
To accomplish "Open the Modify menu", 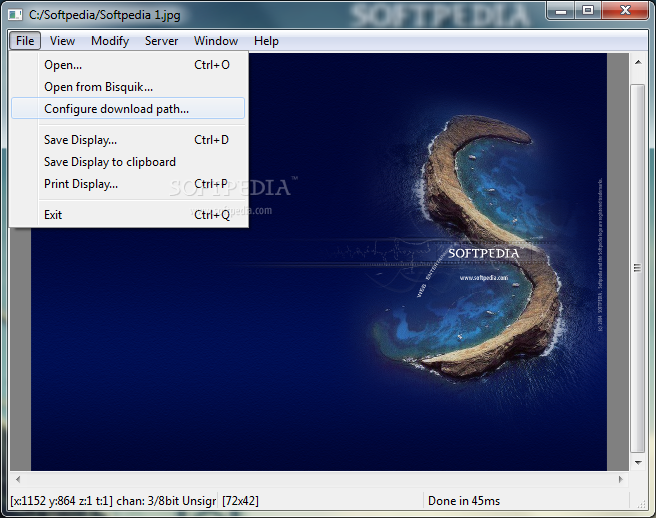I will 110,41.
